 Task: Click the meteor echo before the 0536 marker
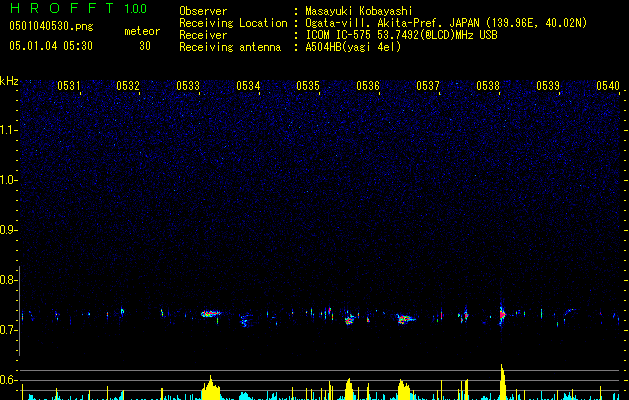pos(350,319)
